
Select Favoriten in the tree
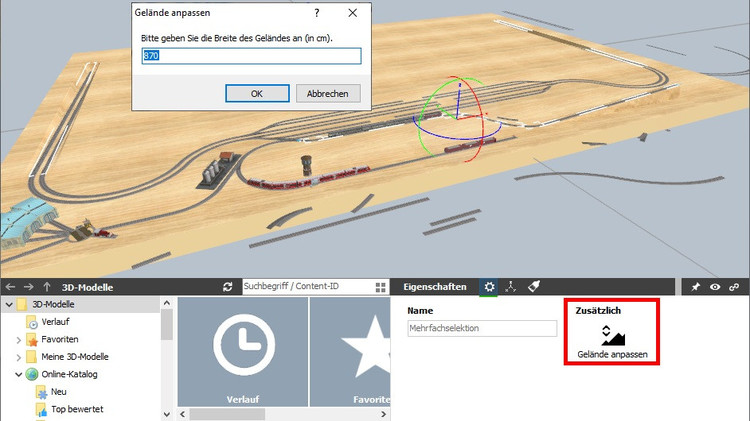pyautogui.click(x=60, y=339)
